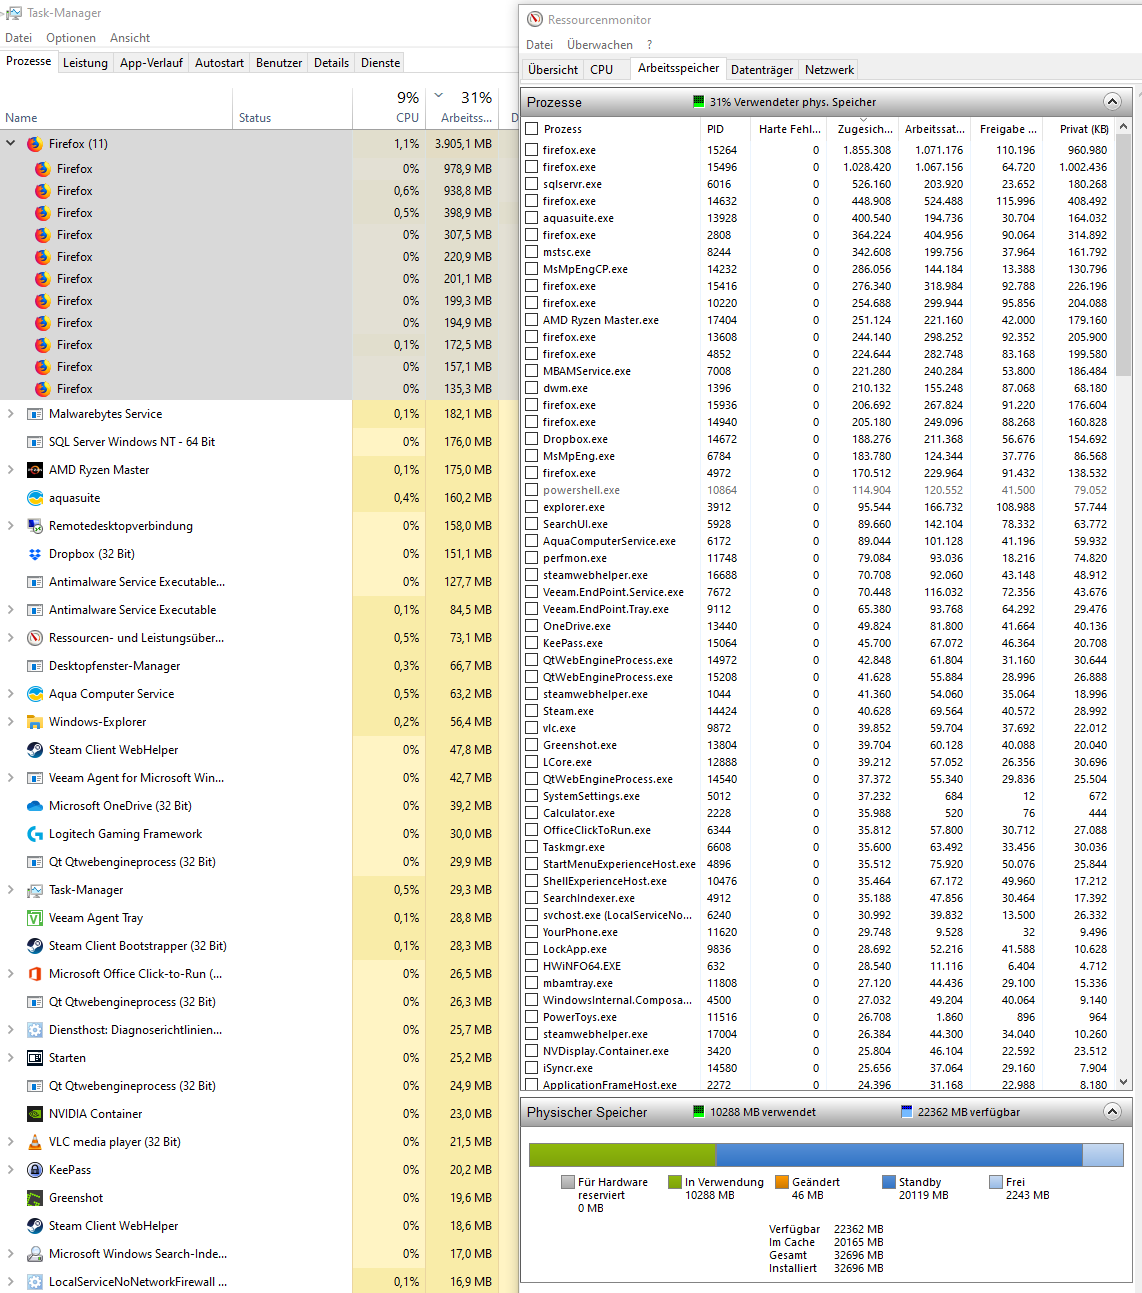Tick the KeePass.exe checkbox
The width and height of the screenshot is (1142, 1293).
coord(532,643)
